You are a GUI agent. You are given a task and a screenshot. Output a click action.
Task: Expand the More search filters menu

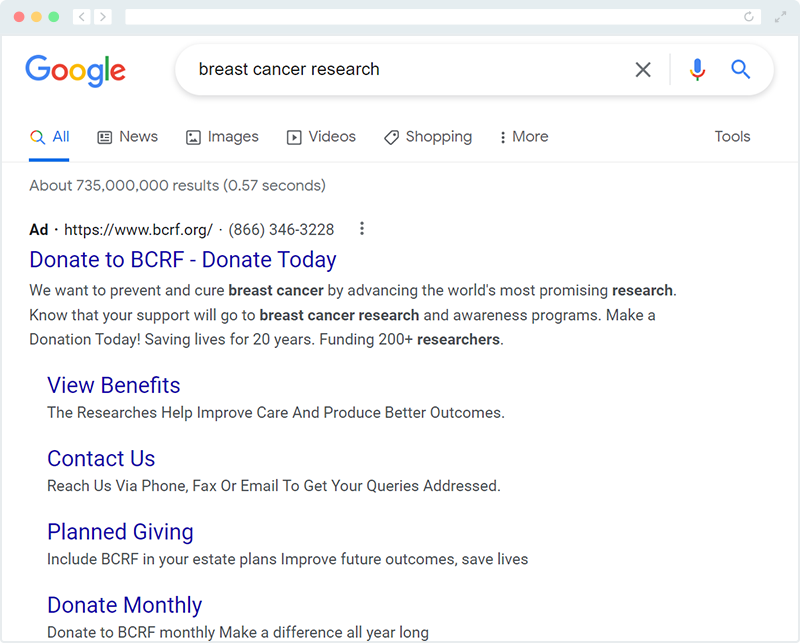(524, 137)
